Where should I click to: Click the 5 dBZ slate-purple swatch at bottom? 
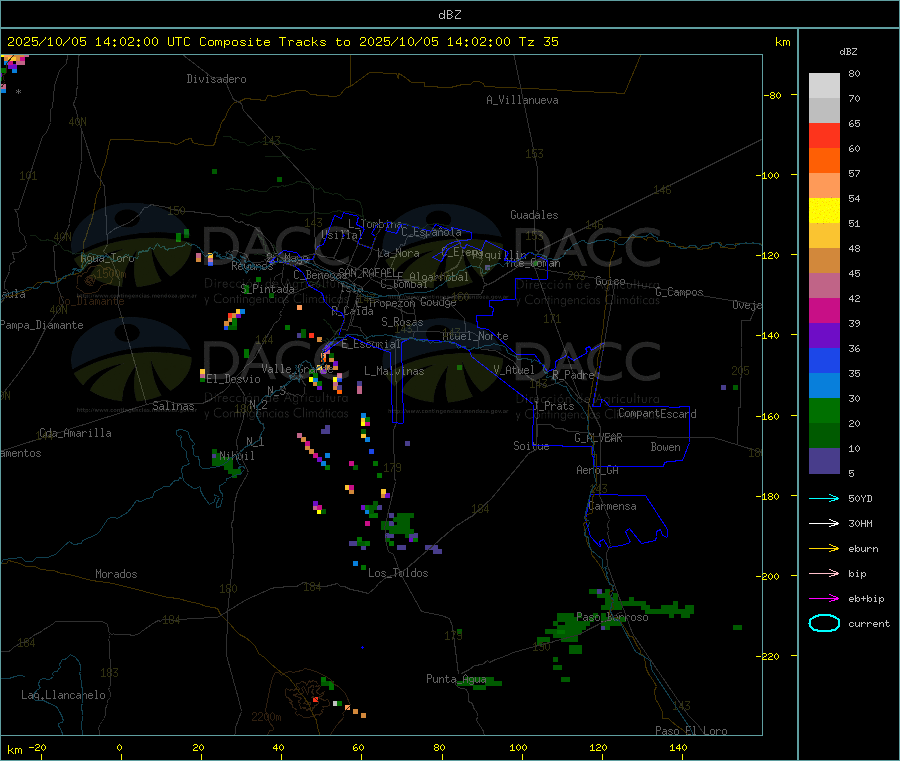tap(824, 461)
